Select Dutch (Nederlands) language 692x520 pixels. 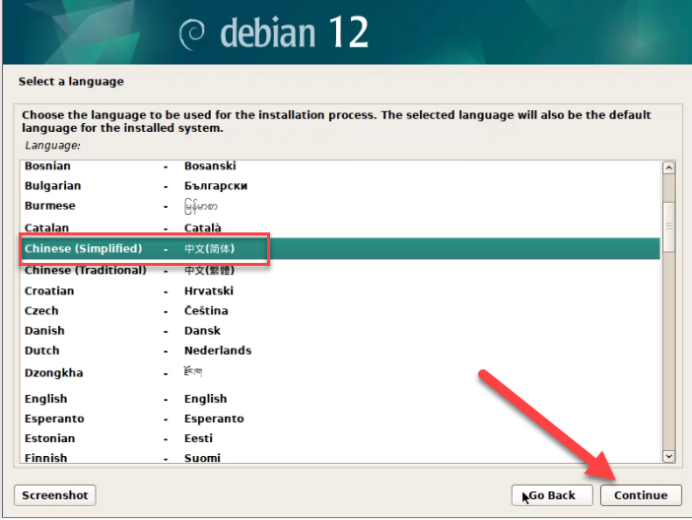point(42,351)
